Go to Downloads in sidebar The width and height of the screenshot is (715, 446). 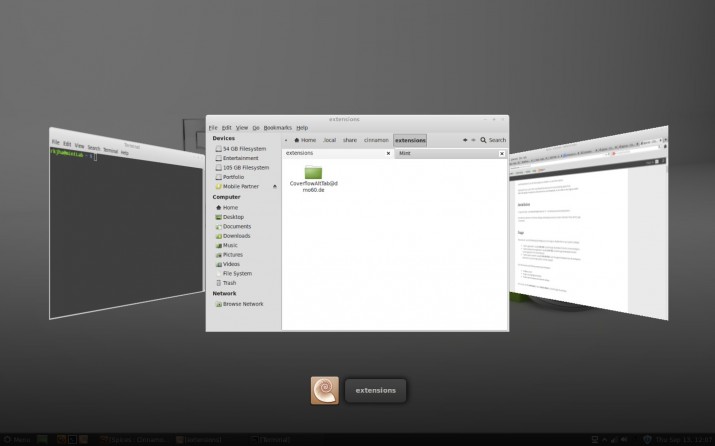[x=236, y=235]
